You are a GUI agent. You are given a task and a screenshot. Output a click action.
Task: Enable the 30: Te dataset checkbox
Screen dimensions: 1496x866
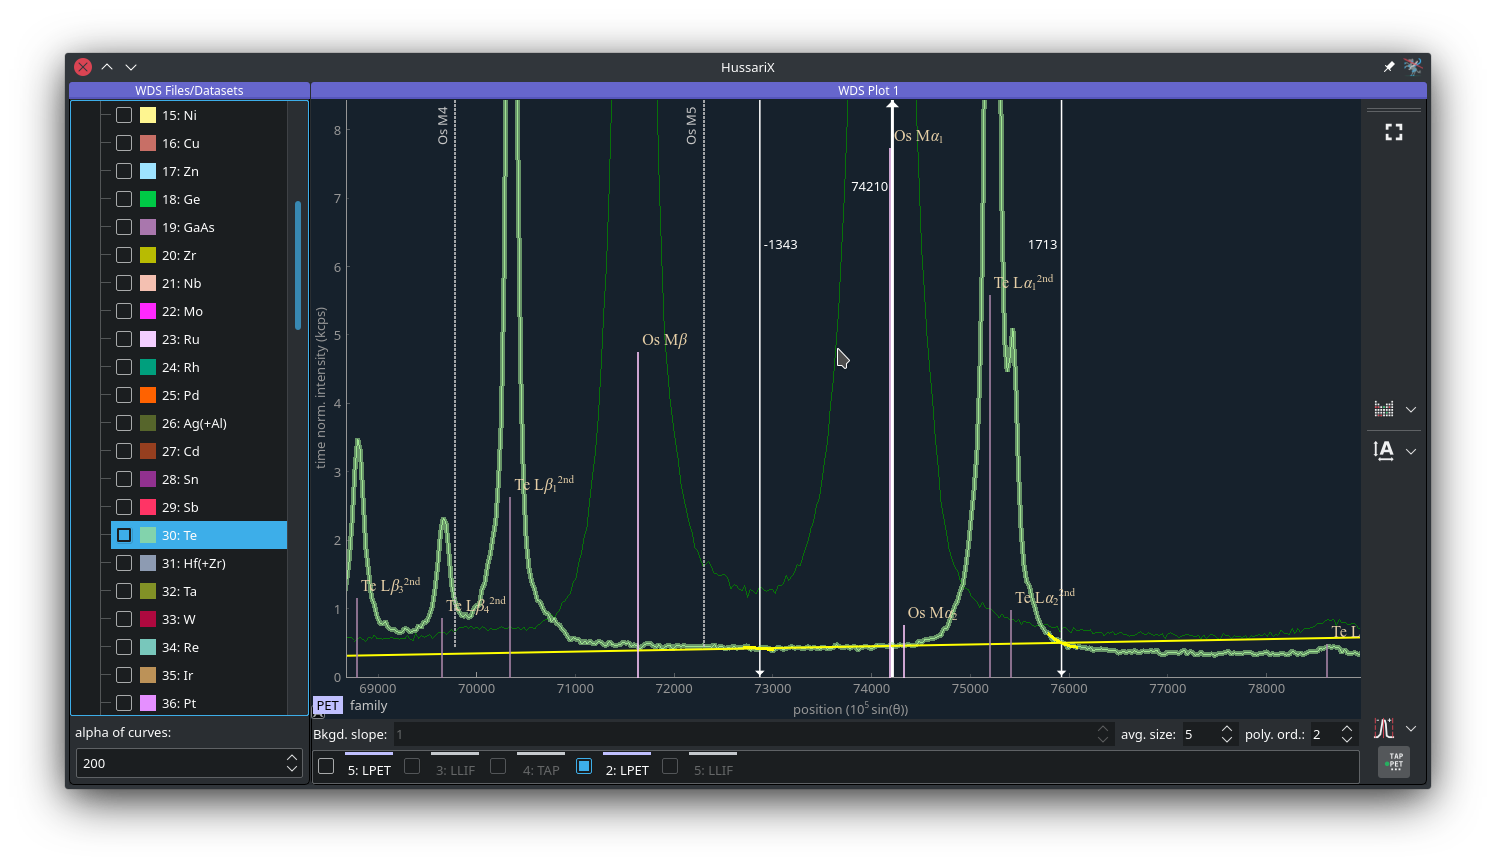pyautogui.click(x=124, y=535)
